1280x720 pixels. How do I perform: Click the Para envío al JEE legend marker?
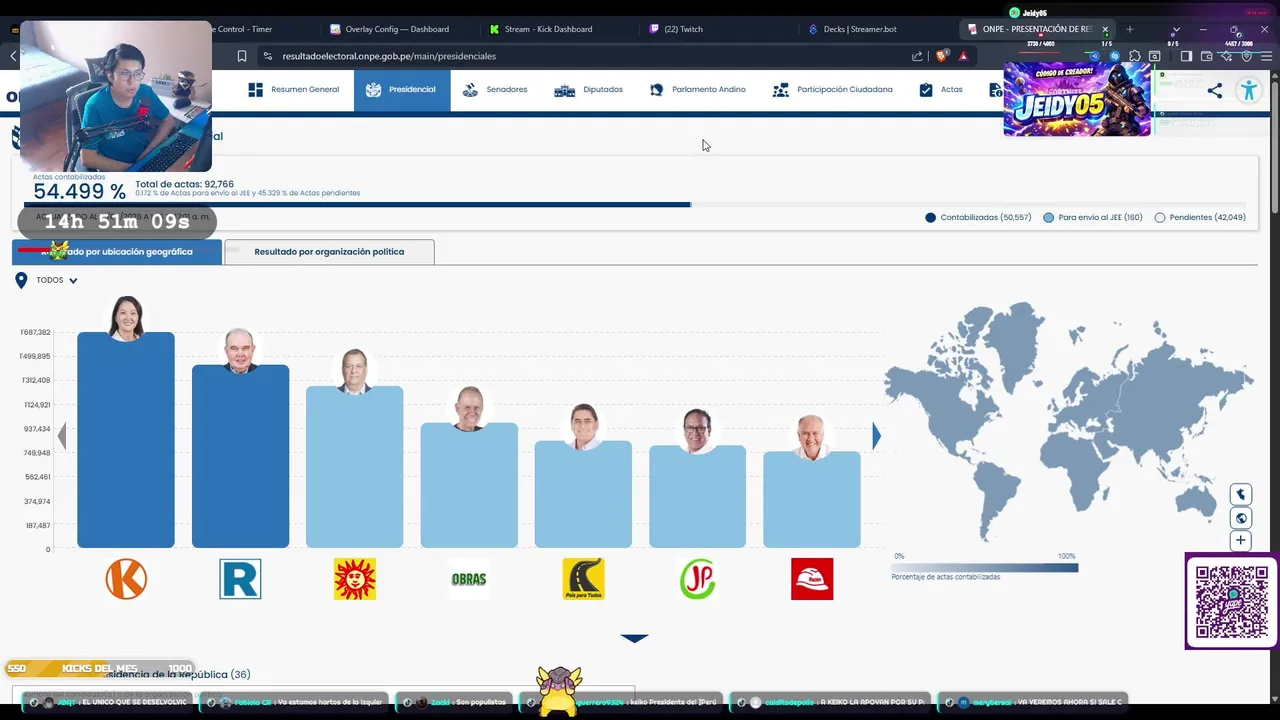tap(1048, 217)
